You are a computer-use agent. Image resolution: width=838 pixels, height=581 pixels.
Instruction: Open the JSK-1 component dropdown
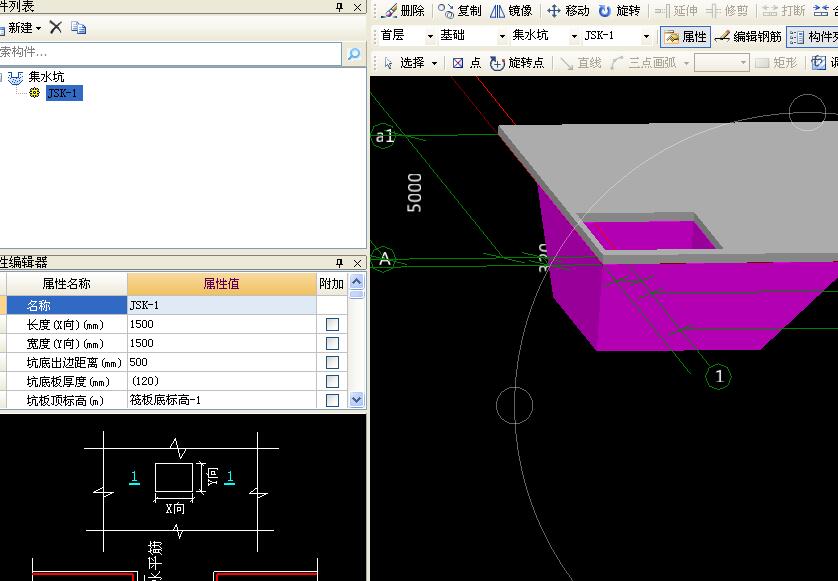pyautogui.click(x=646, y=36)
